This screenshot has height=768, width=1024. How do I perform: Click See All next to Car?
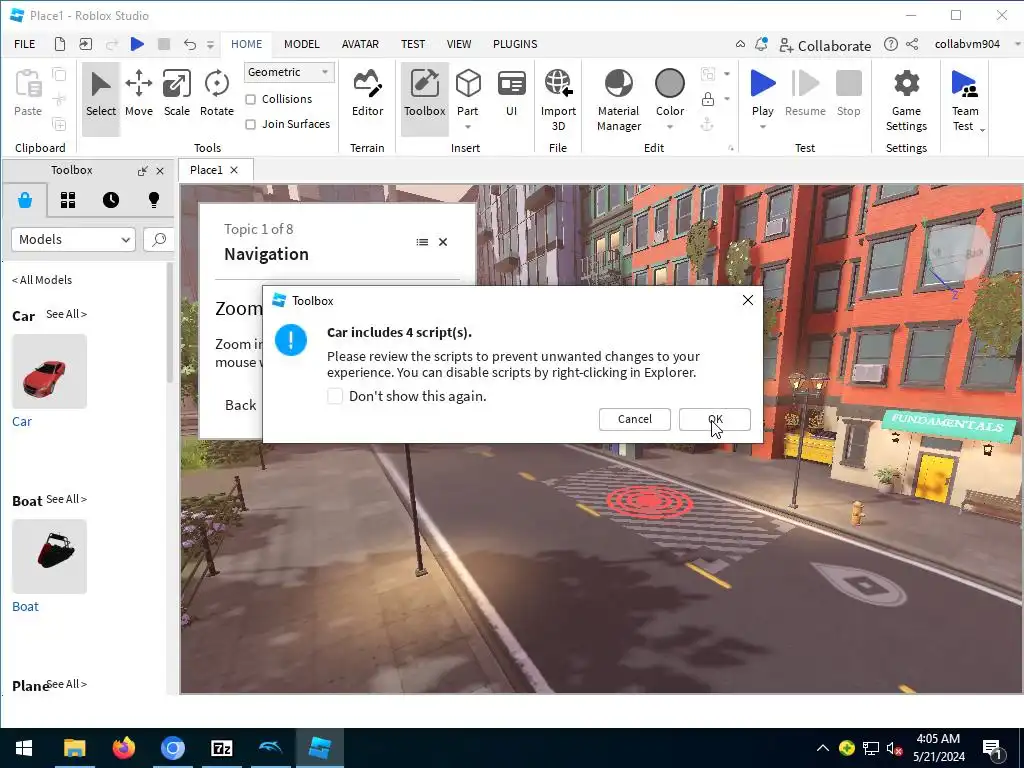pos(66,314)
